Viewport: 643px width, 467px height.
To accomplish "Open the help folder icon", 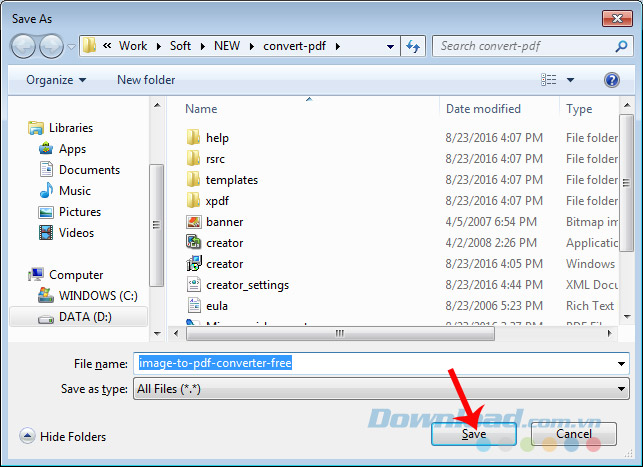I will pos(194,138).
